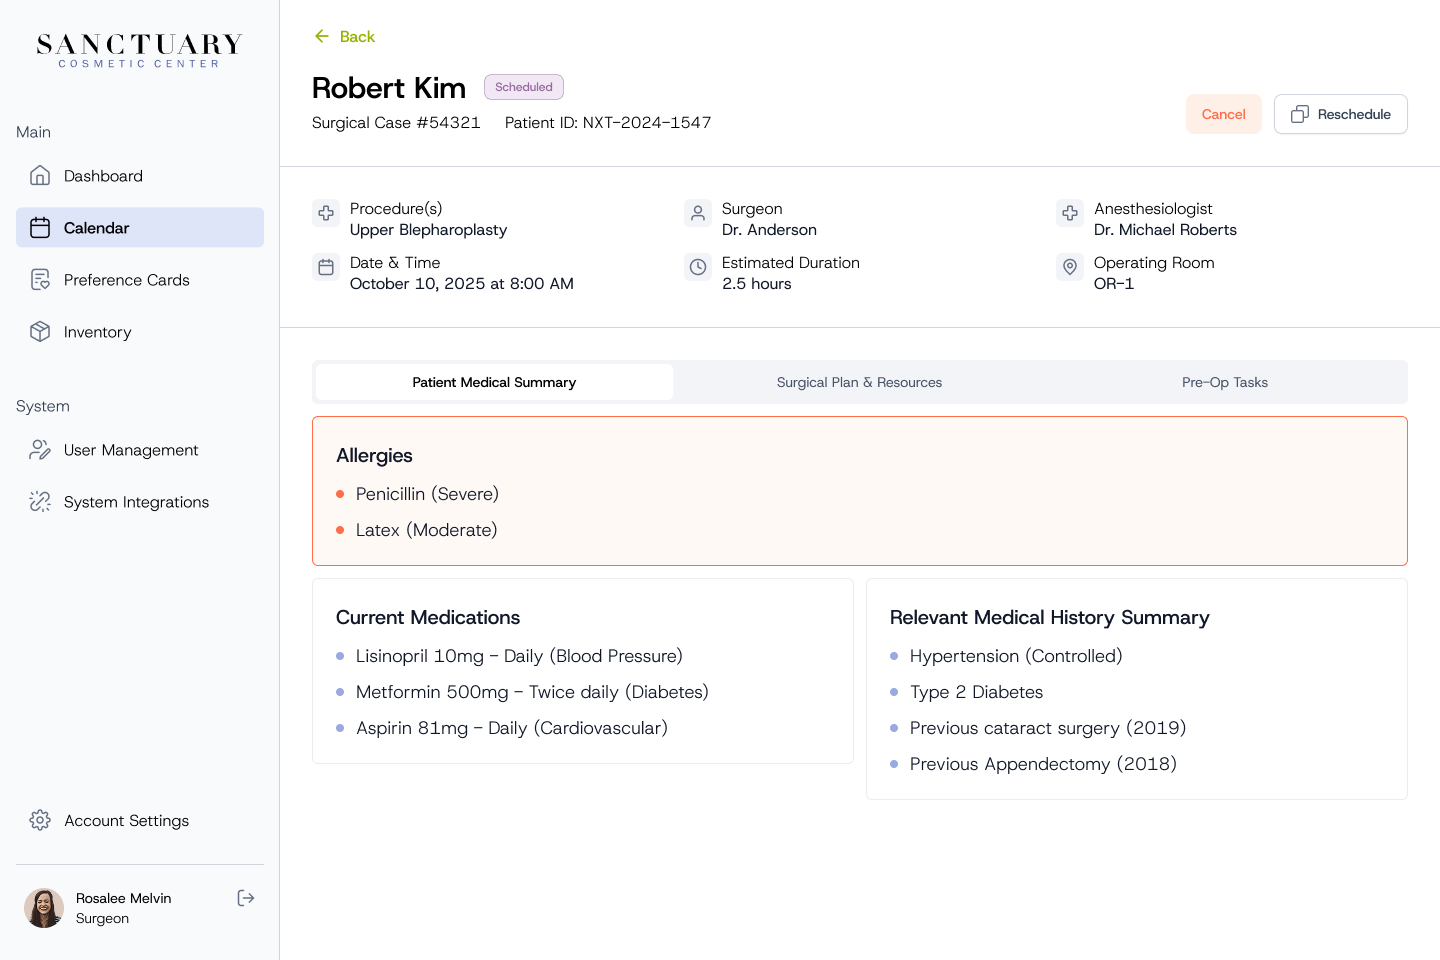Click the back arrow icon
Viewport: 1440px width, 960px height.
point(322,36)
